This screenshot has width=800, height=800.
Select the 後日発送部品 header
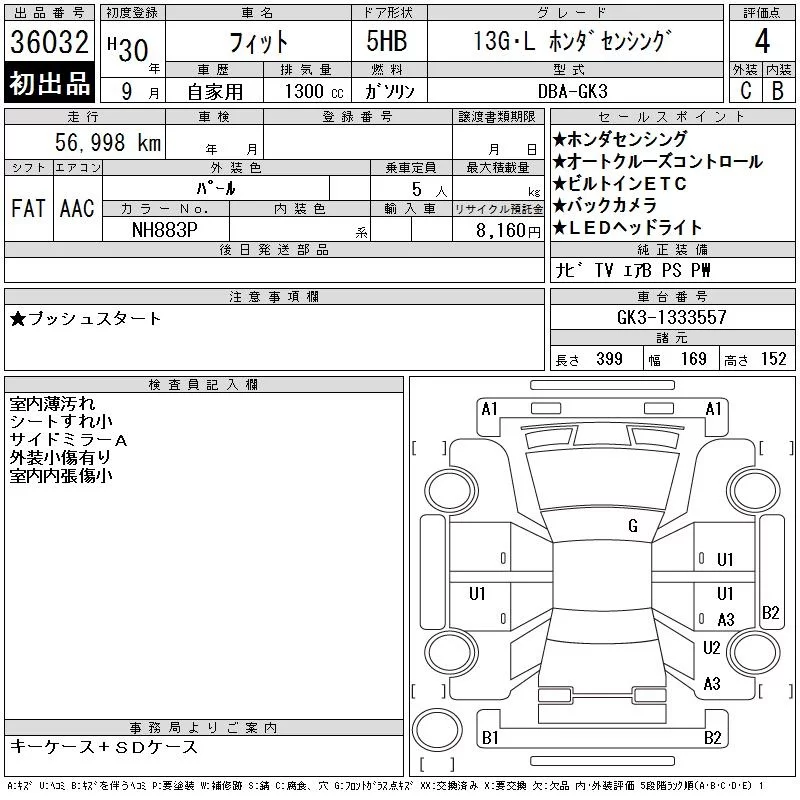coord(274,249)
